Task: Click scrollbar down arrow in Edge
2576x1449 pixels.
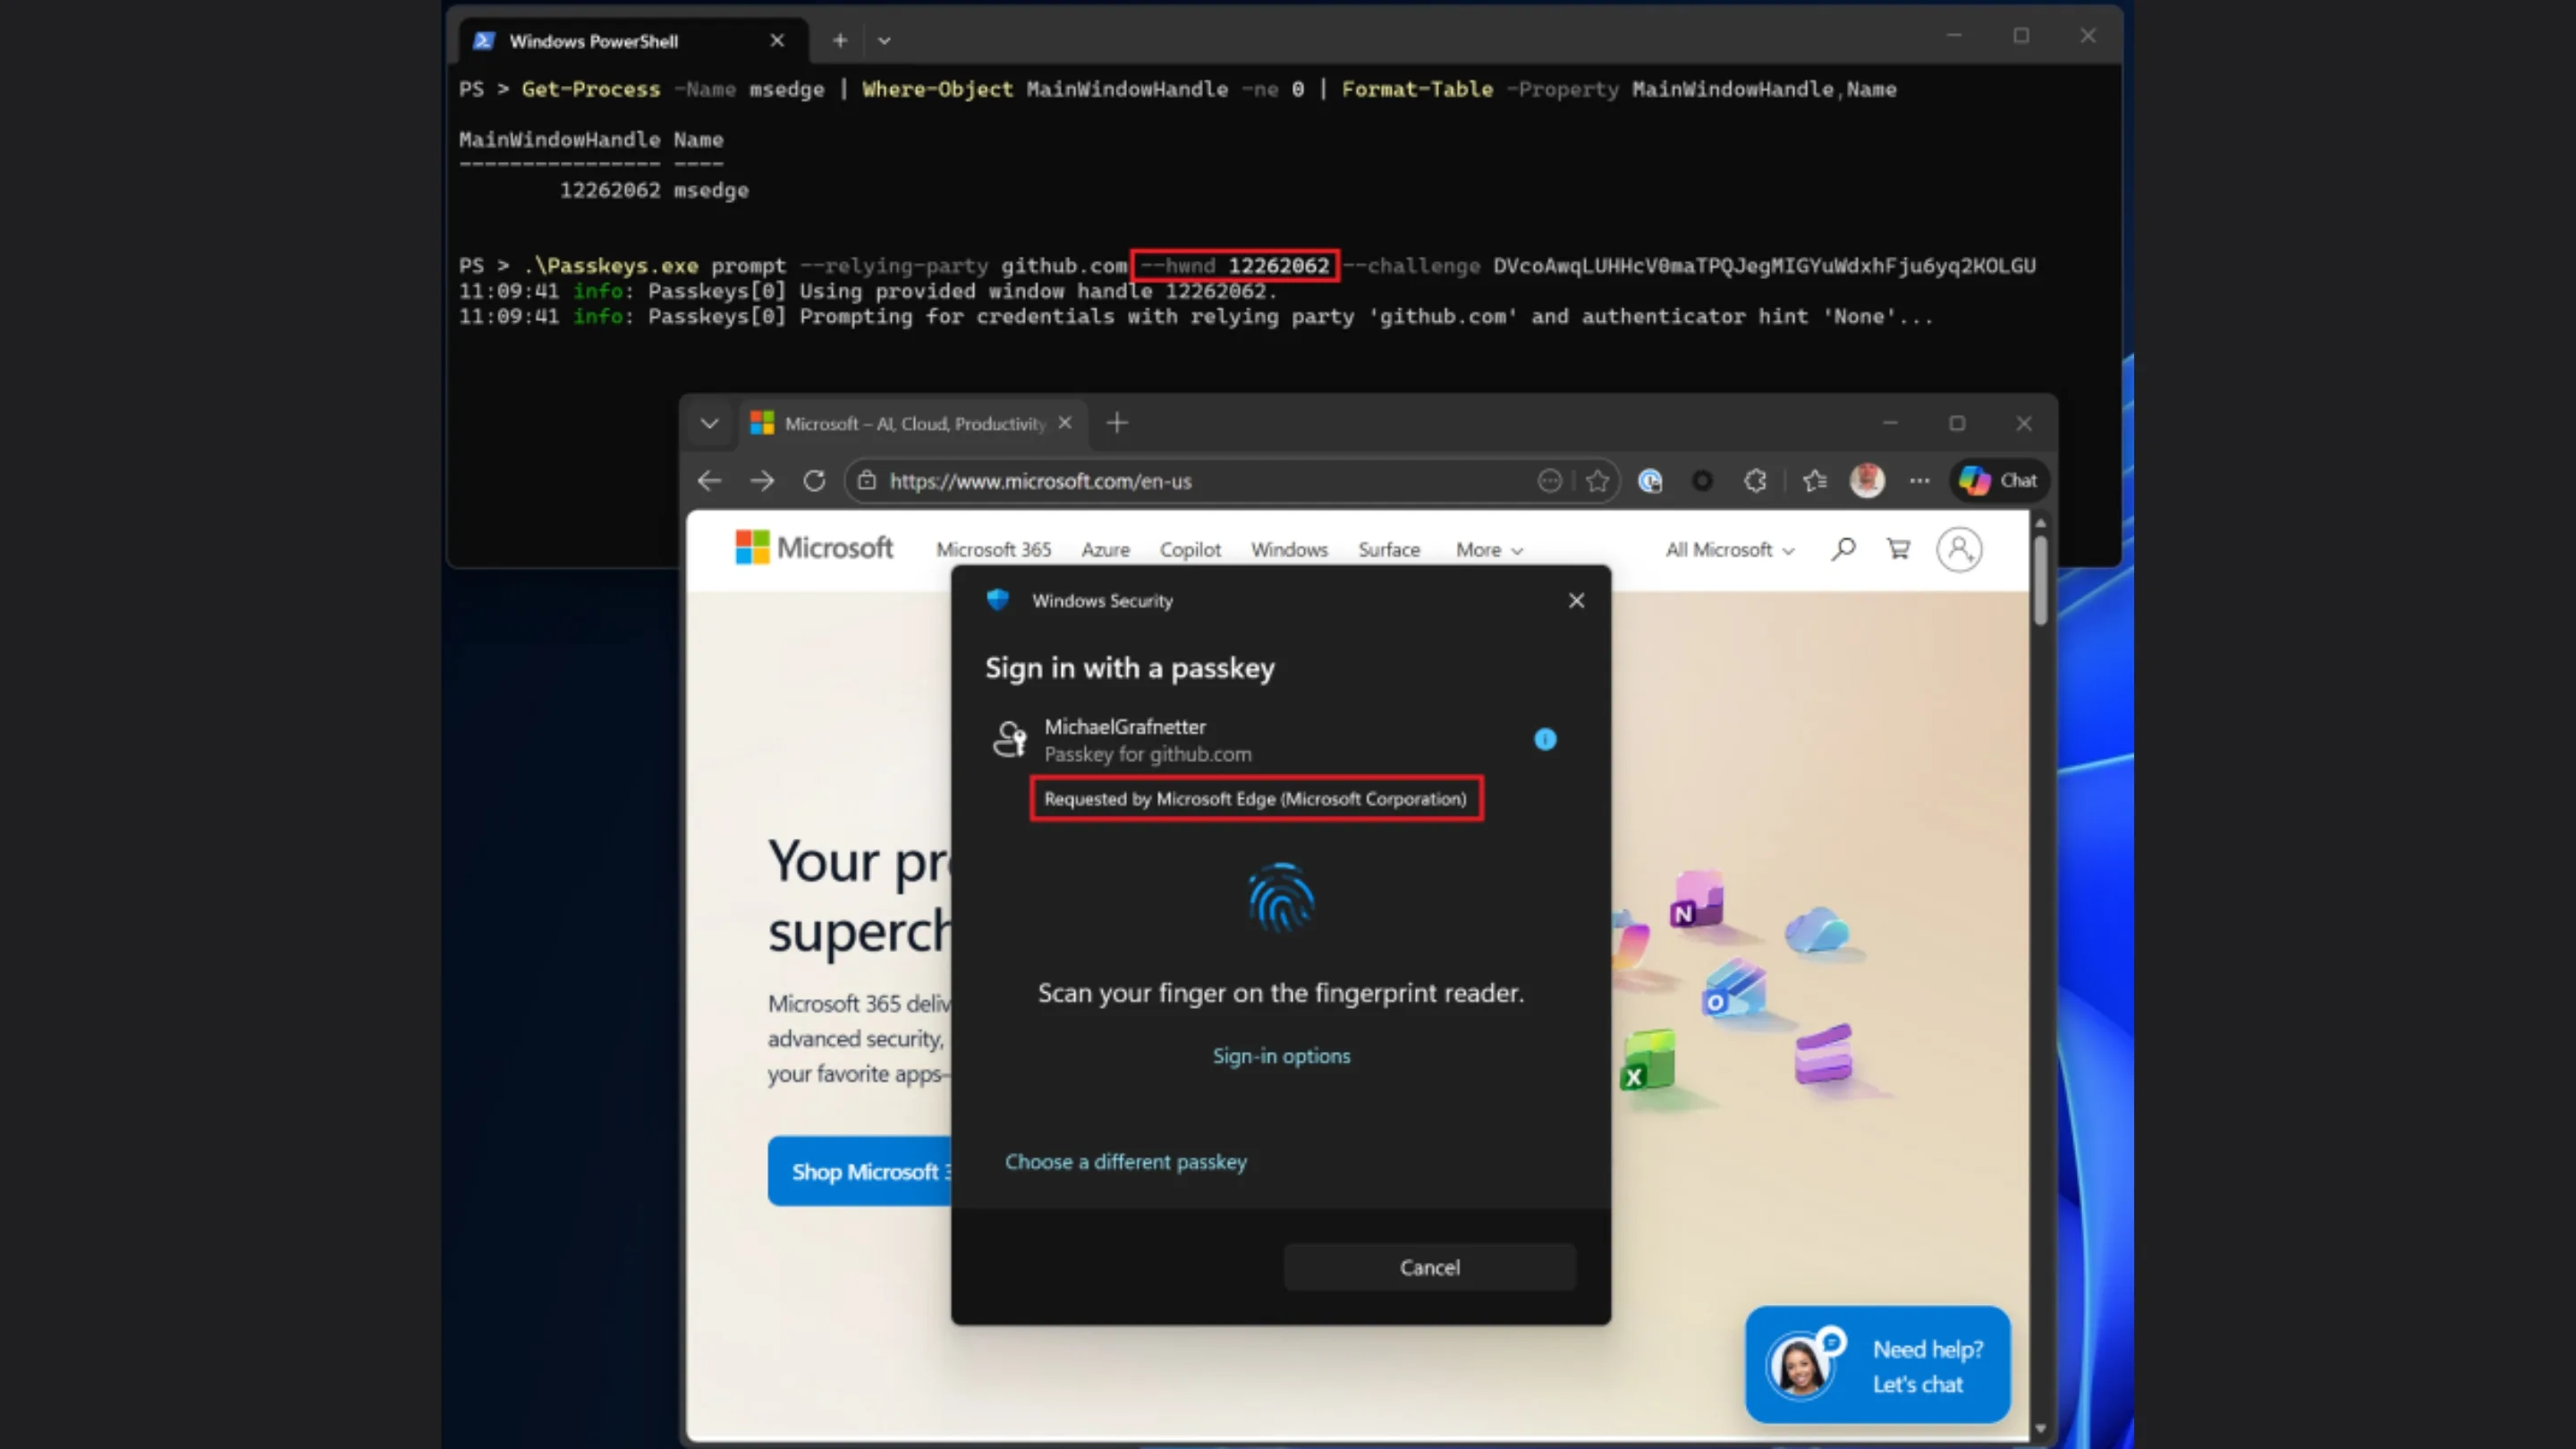Action: point(2040,1428)
